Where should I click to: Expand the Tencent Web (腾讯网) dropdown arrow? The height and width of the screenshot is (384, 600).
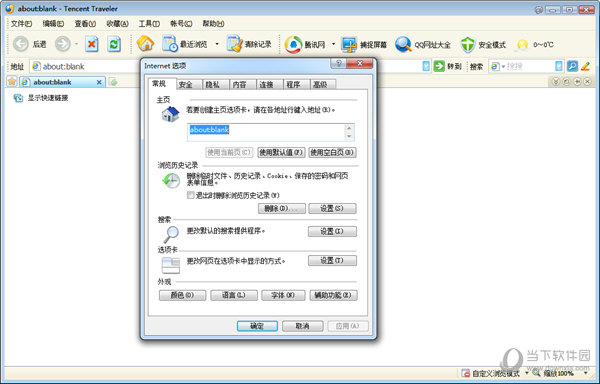point(333,44)
